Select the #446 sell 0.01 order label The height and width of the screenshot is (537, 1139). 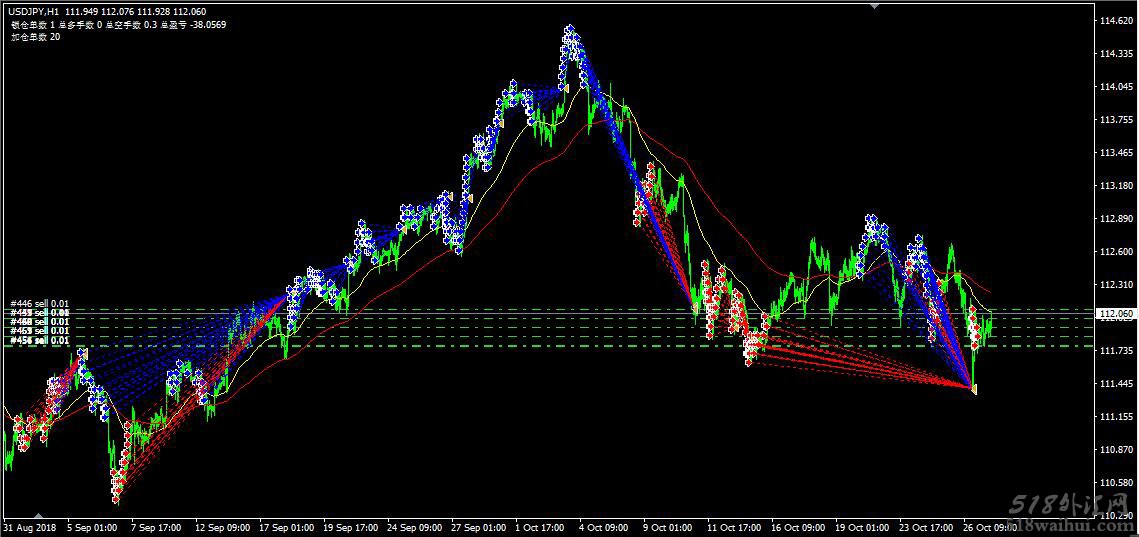(x=40, y=304)
